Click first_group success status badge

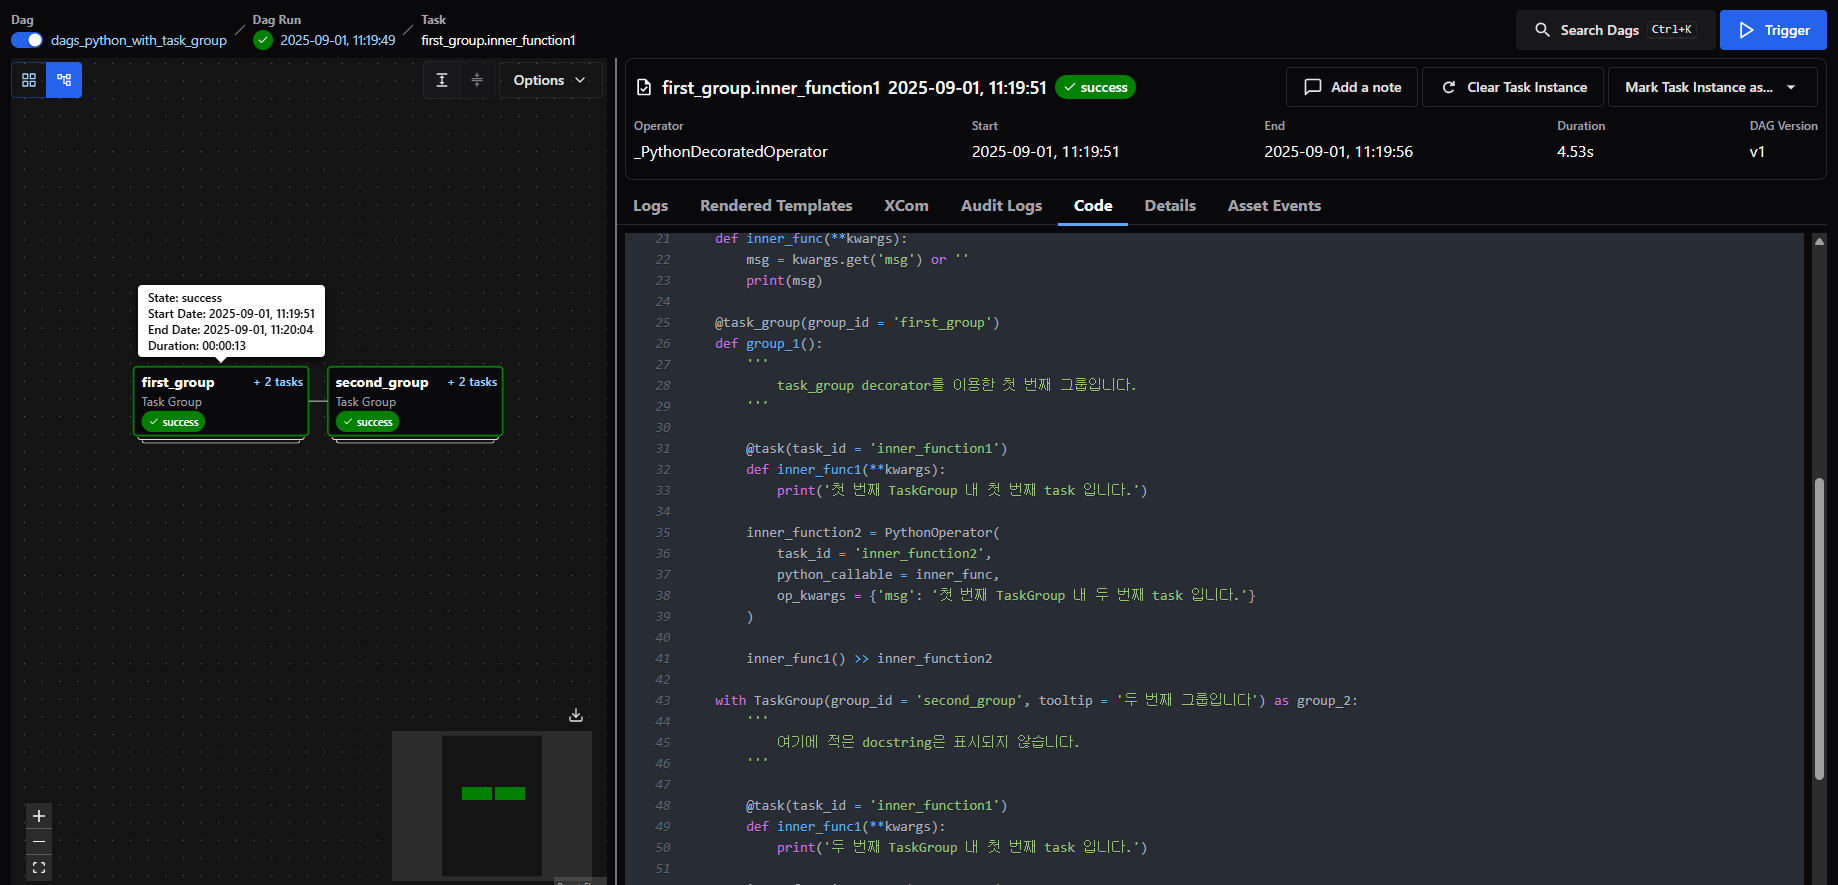tap(173, 422)
